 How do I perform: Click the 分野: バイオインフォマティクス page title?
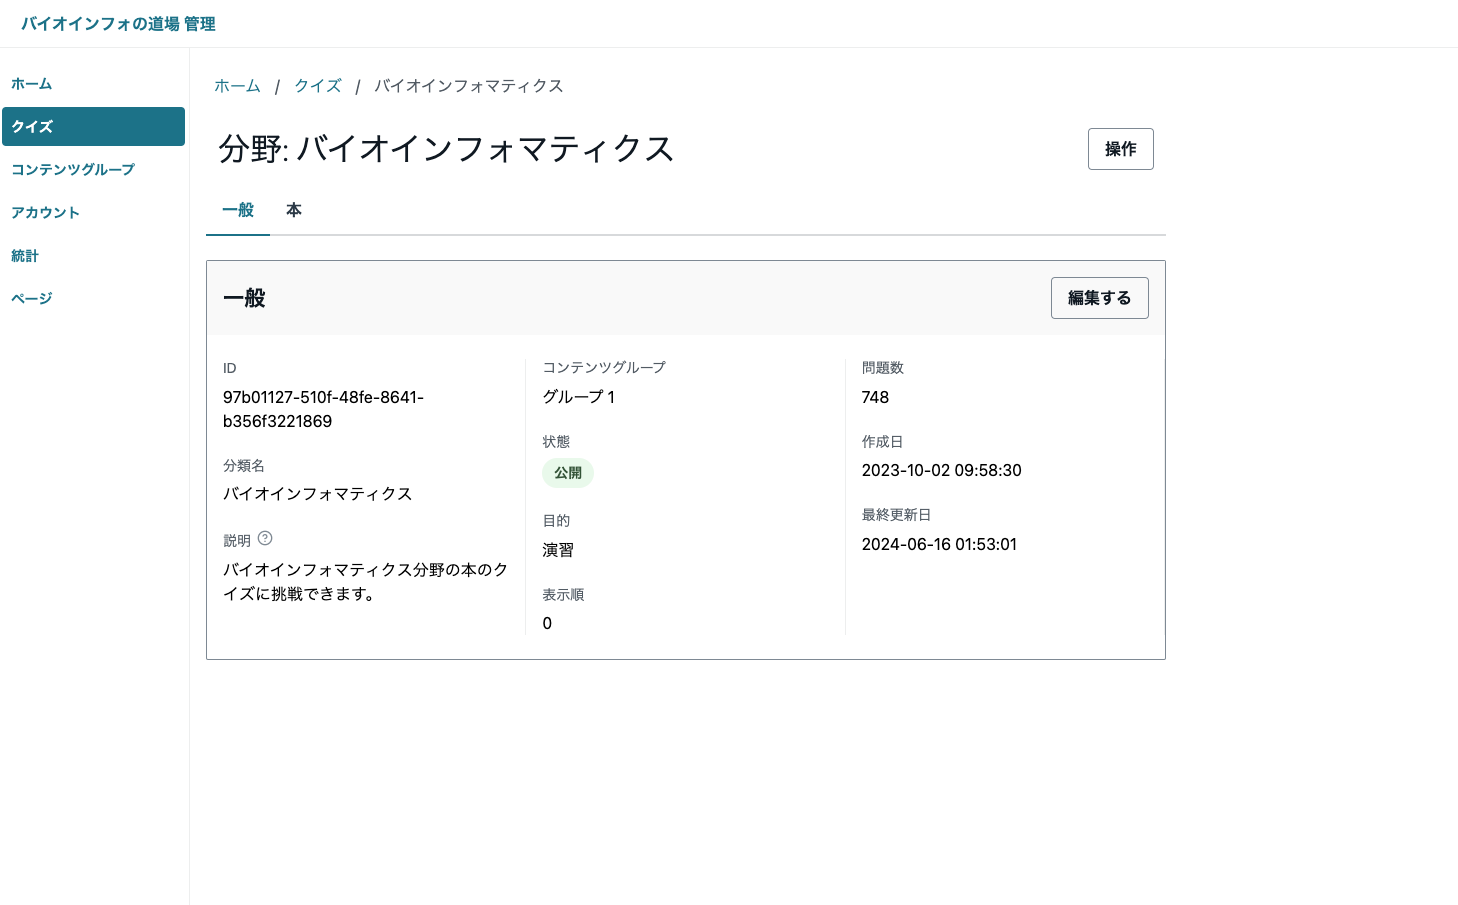coord(446,148)
